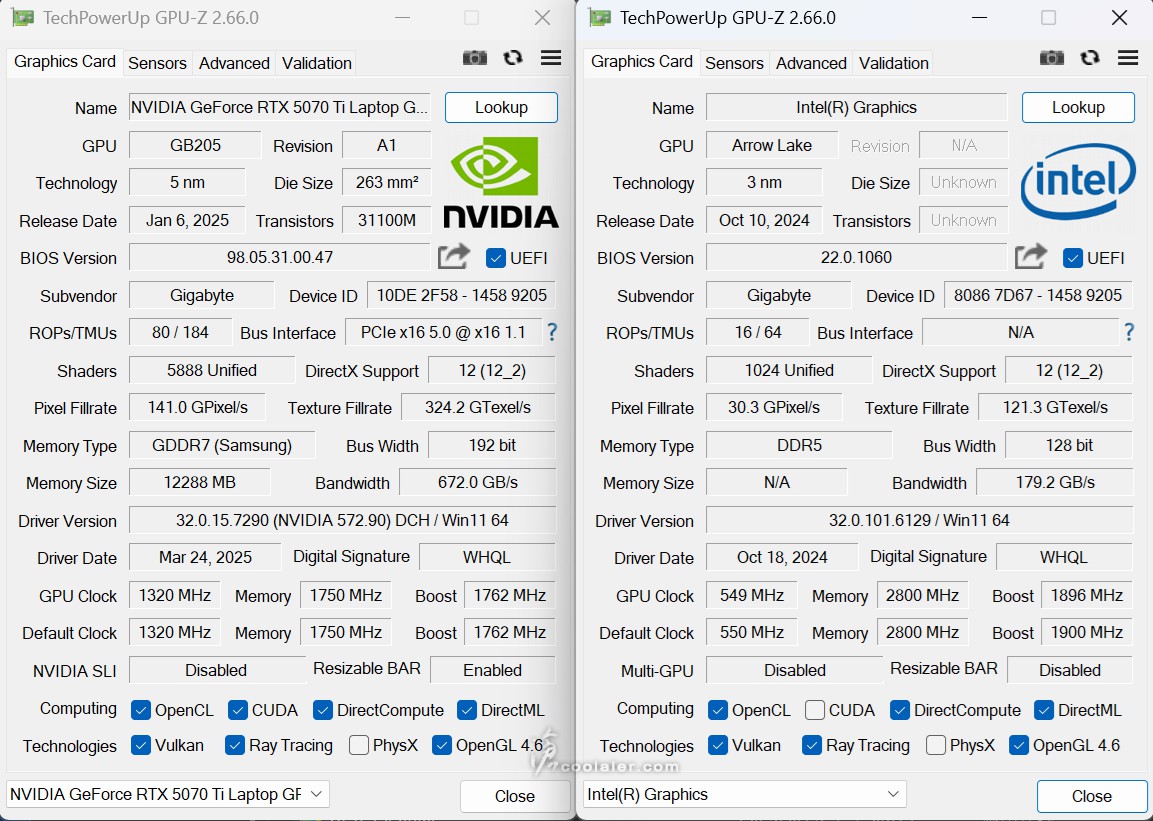This screenshot has height=821, width=1153.
Task: Toggle DirectCompute checkbox in NVIDIA window
Action: pos(323,710)
